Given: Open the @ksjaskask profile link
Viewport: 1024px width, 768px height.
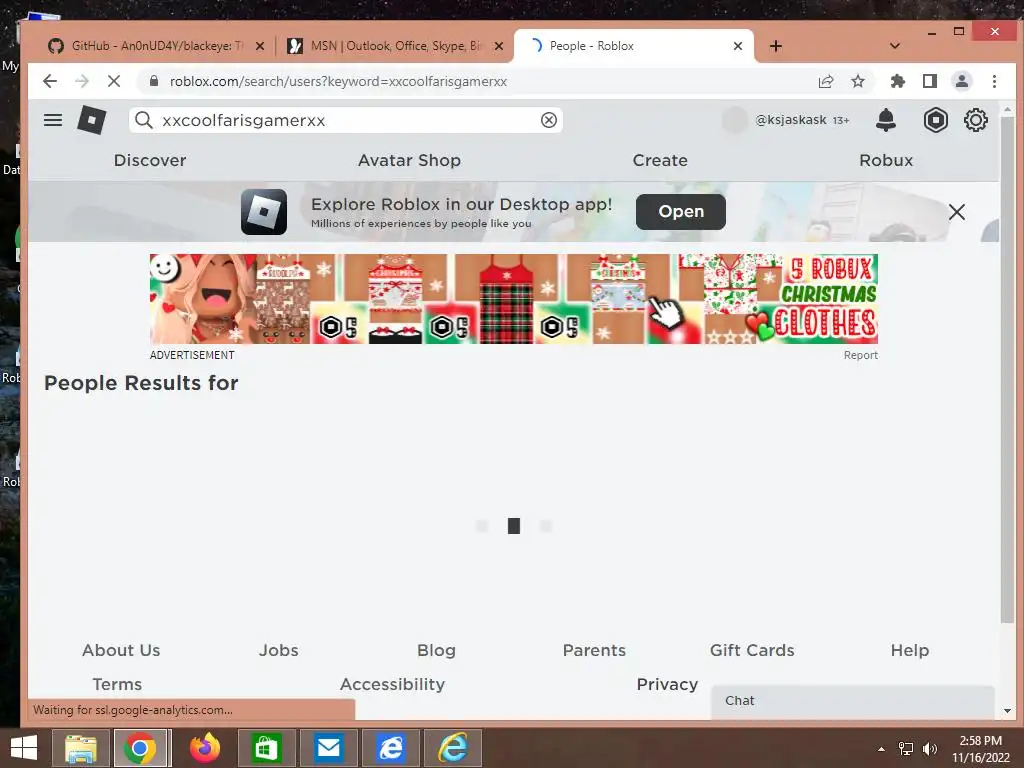Looking at the screenshot, I should [x=791, y=120].
